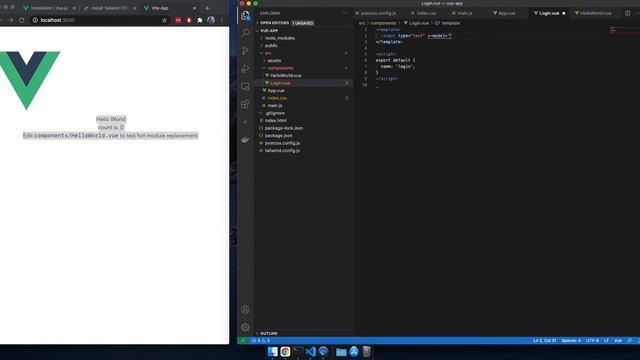Open the Run and Debug view
Screen dimensions: 640x360
pos(245,68)
